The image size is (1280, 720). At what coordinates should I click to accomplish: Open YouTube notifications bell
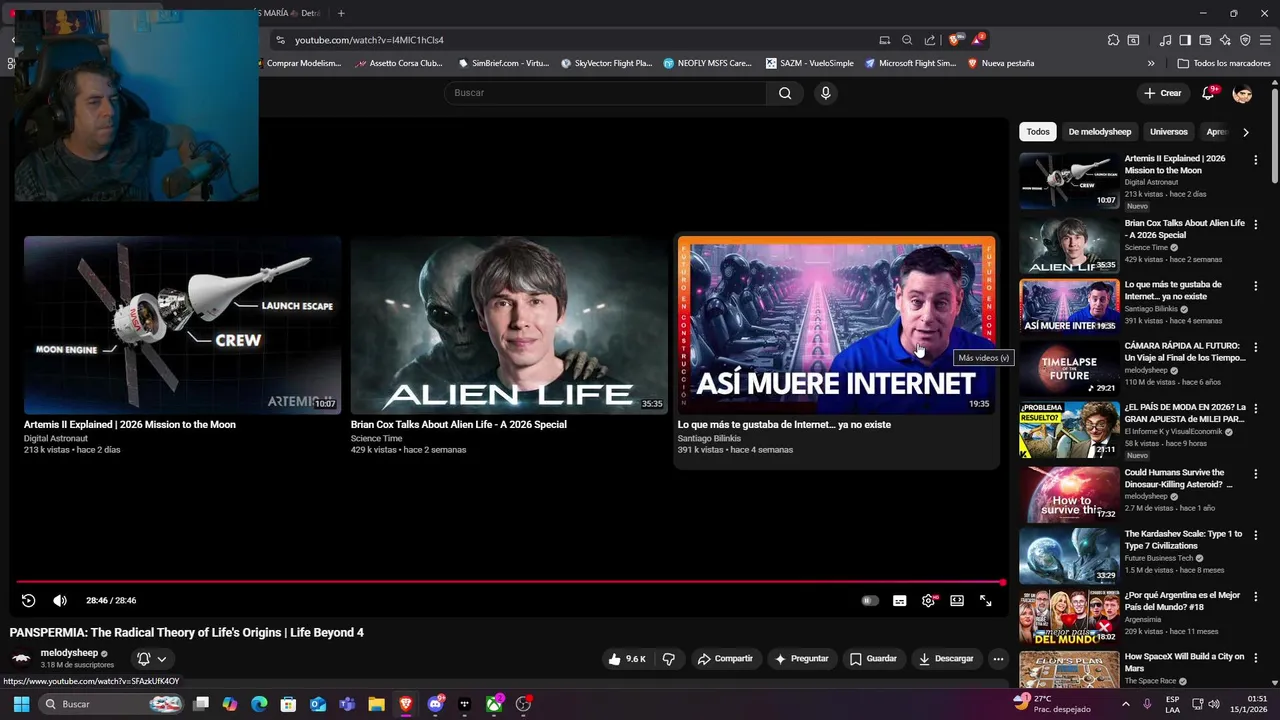1209,93
